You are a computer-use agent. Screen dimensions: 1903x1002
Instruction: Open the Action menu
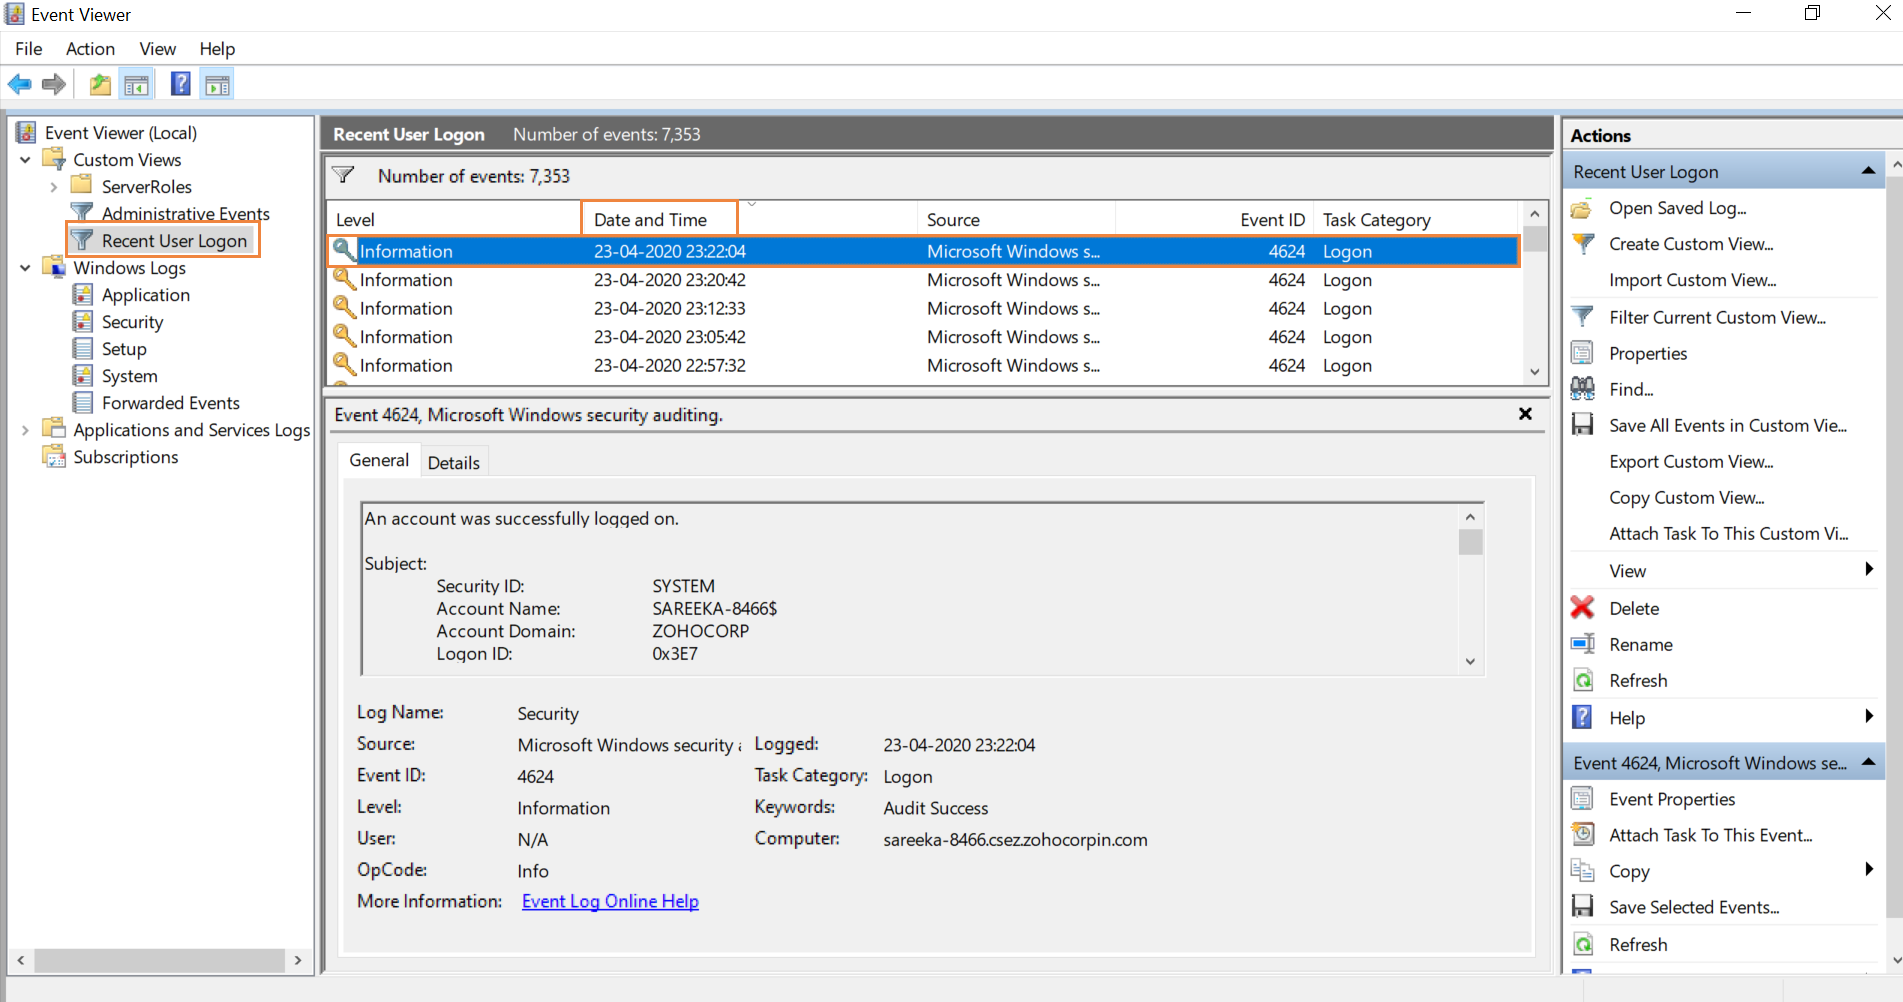click(x=90, y=48)
